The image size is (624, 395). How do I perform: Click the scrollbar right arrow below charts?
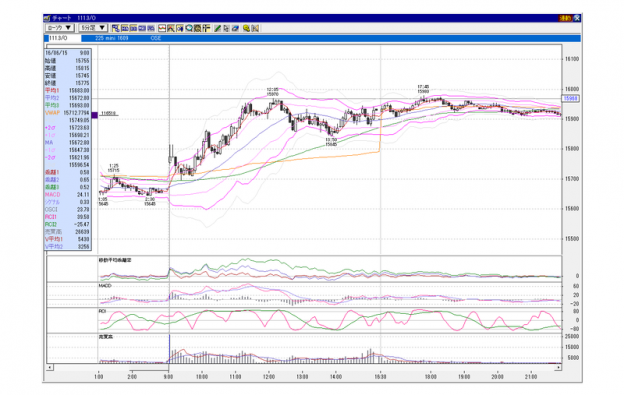click(558, 367)
